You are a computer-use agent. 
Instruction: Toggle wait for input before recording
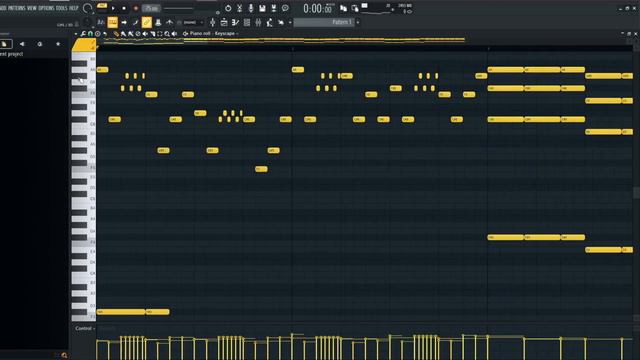pos(240,8)
